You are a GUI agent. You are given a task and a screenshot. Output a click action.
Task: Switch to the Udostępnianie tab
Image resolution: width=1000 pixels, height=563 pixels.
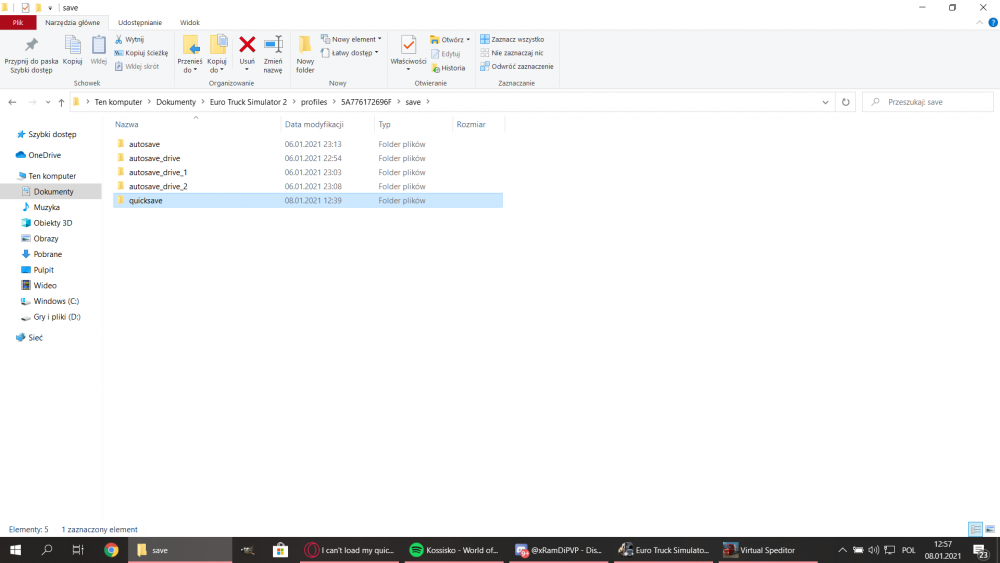tap(139, 22)
